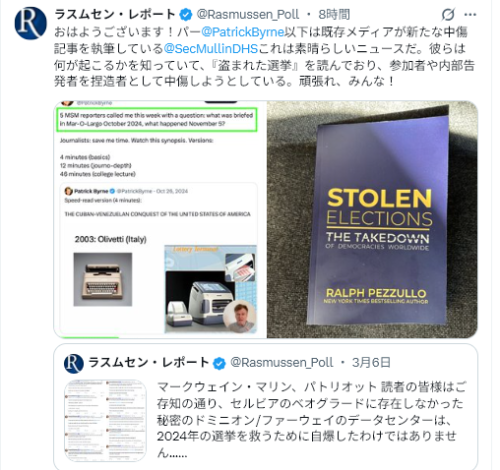Open the Grok circle icon
Viewport: 500px width, 470px height.
pyautogui.click(x=448, y=15)
